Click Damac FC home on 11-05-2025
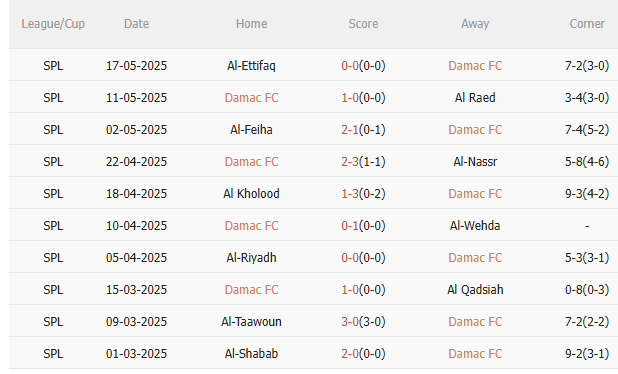618x374 pixels. pos(251,97)
